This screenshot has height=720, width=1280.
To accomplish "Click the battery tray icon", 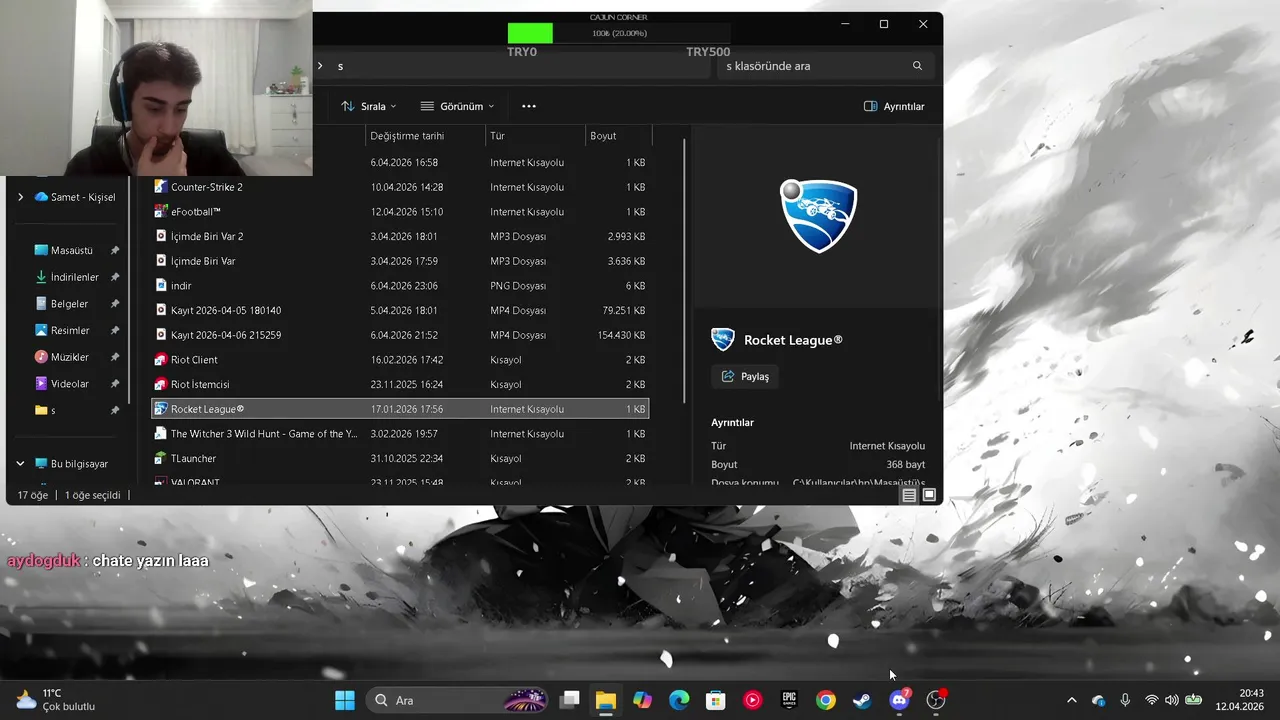I will 1193,700.
